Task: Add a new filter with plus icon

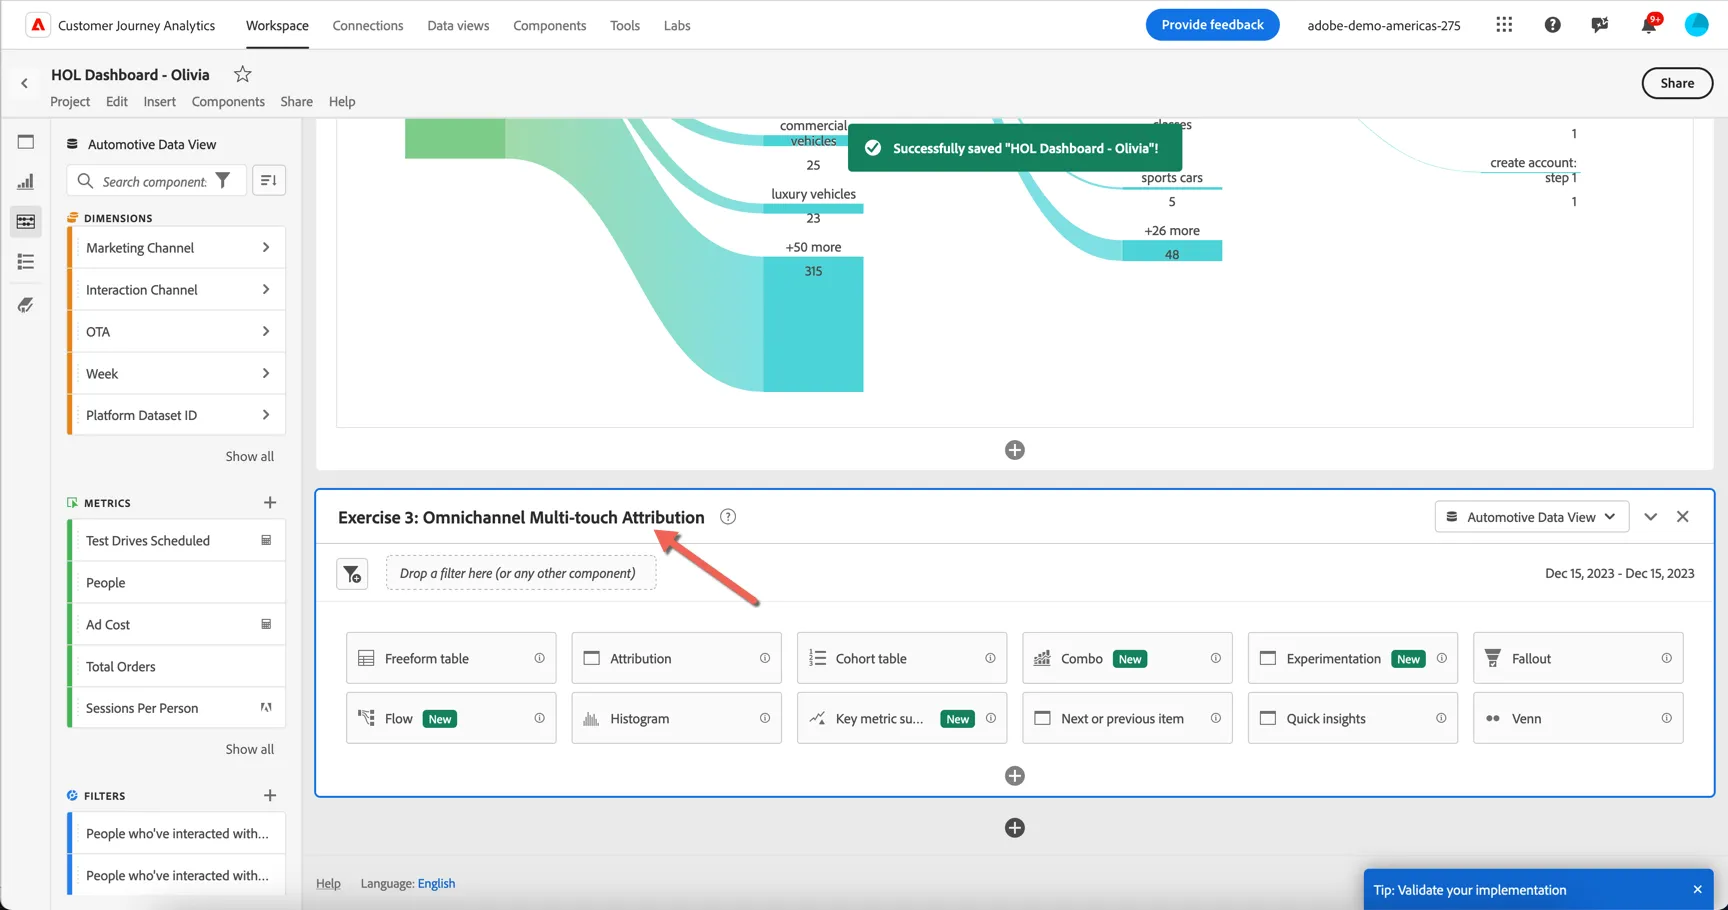Action: click(x=270, y=796)
